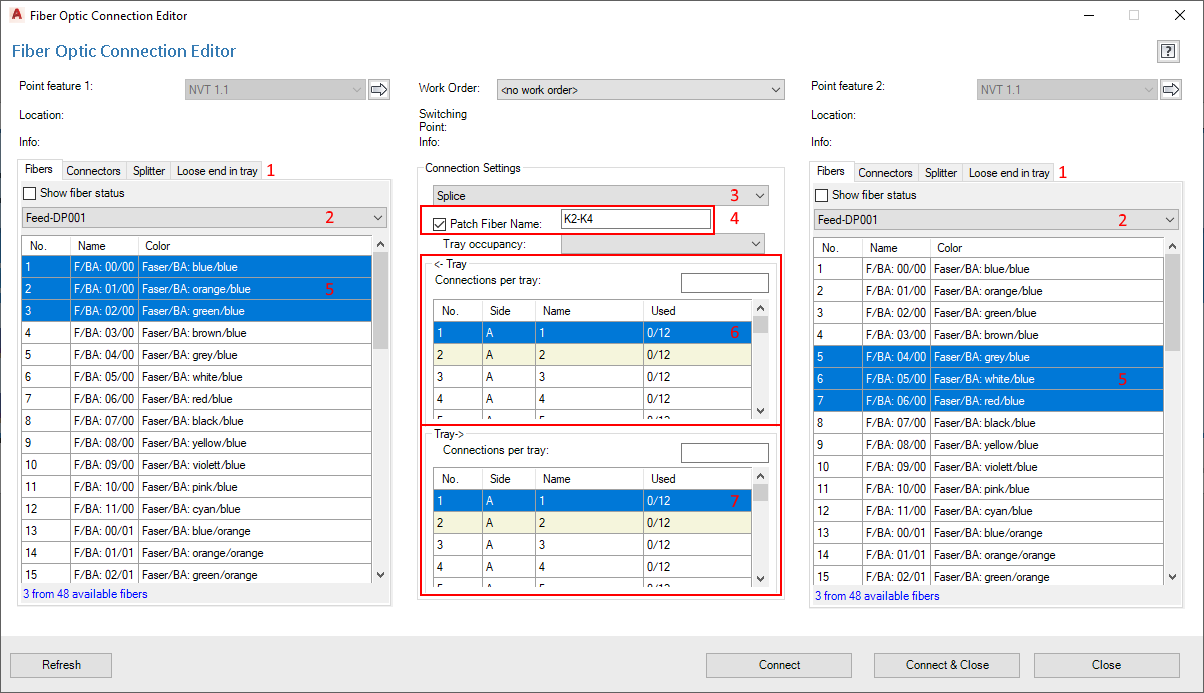The width and height of the screenshot is (1204, 693).
Task: Select left fiber row F/BA: 00/00
Action: coord(197,267)
